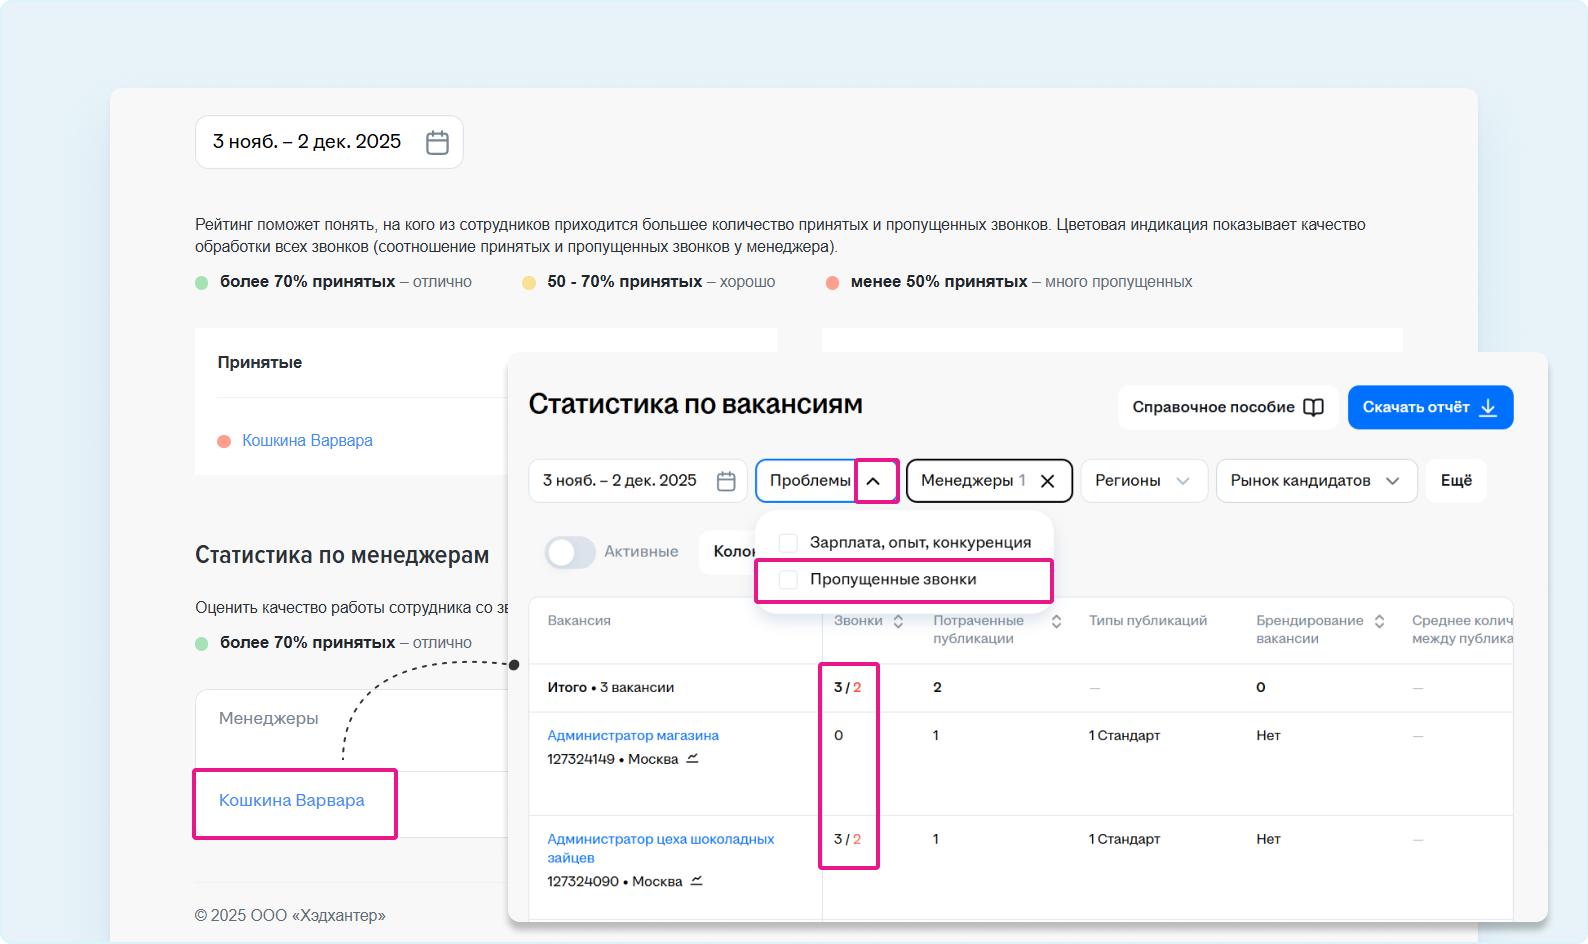Click Кошкина Варвара link under Принятые
Screen dimensions: 1588x944
pyautogui.click(x=307, y=440)
